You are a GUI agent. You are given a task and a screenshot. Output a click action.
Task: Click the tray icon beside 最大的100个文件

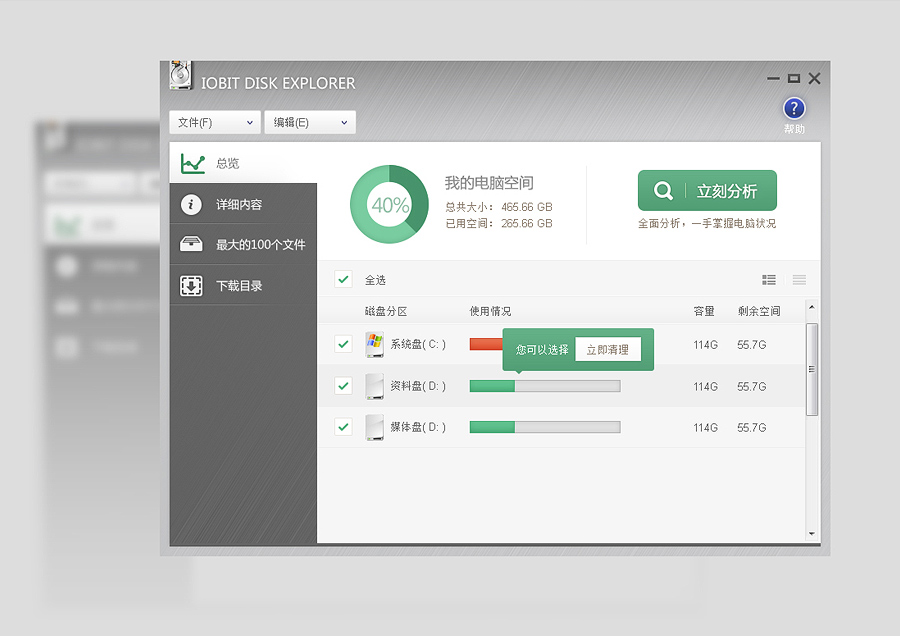click(x=191, y=245)
